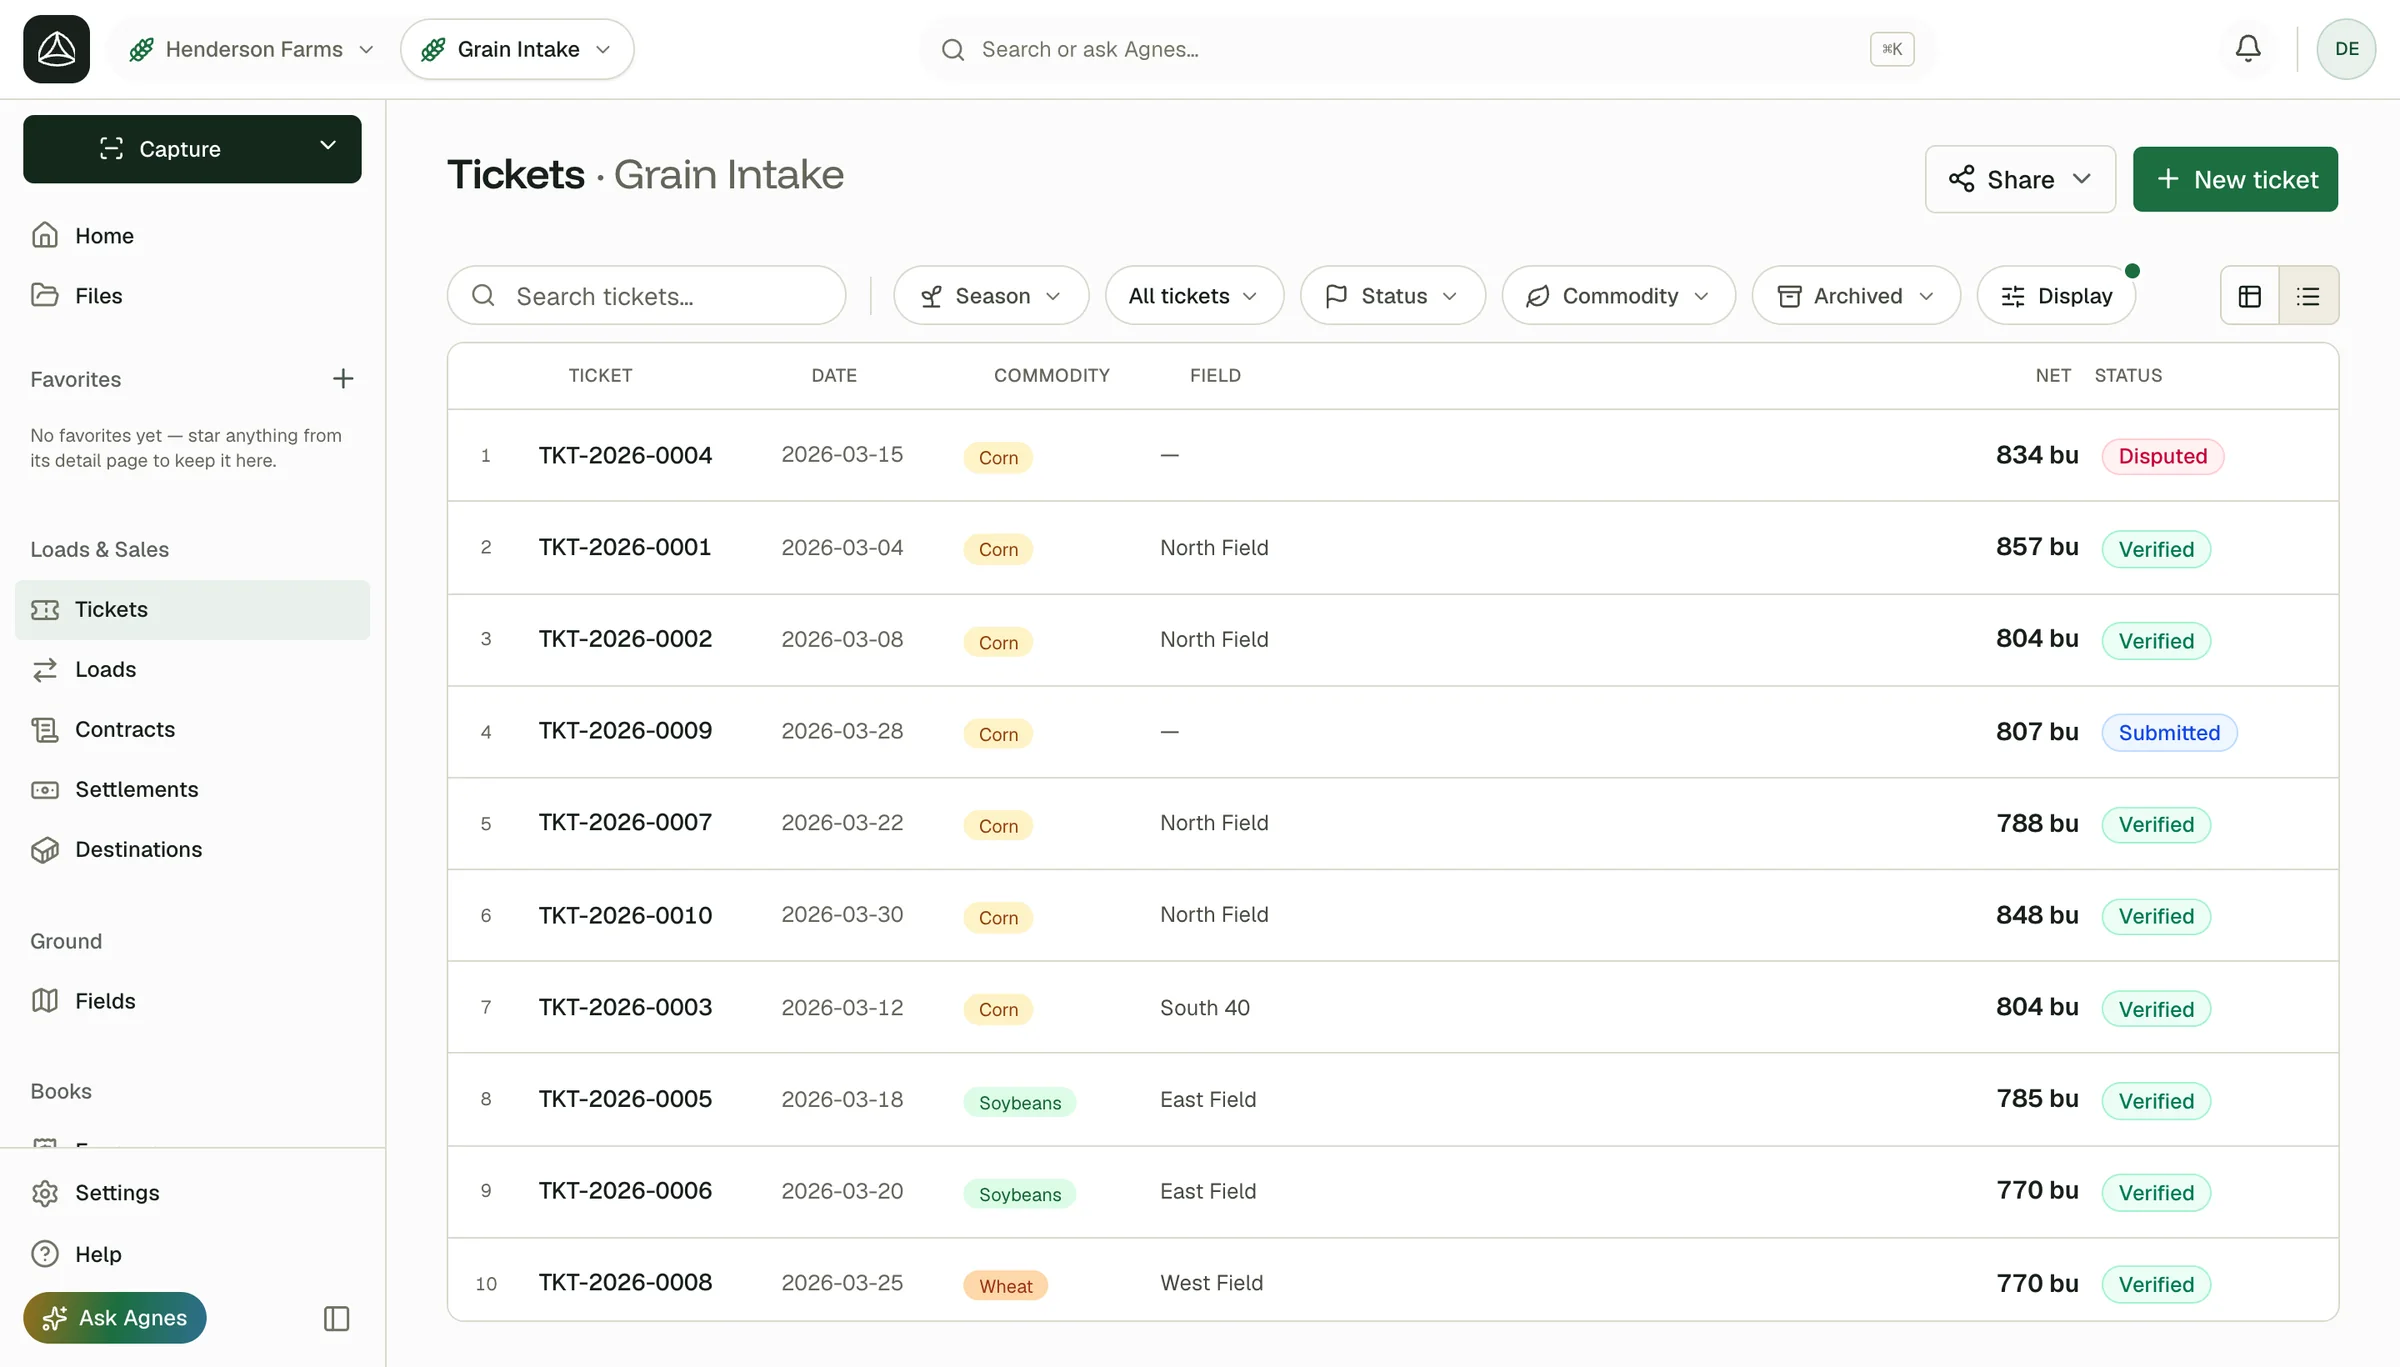Switch to list view

pyautogui.click(x=2309, y=296)
